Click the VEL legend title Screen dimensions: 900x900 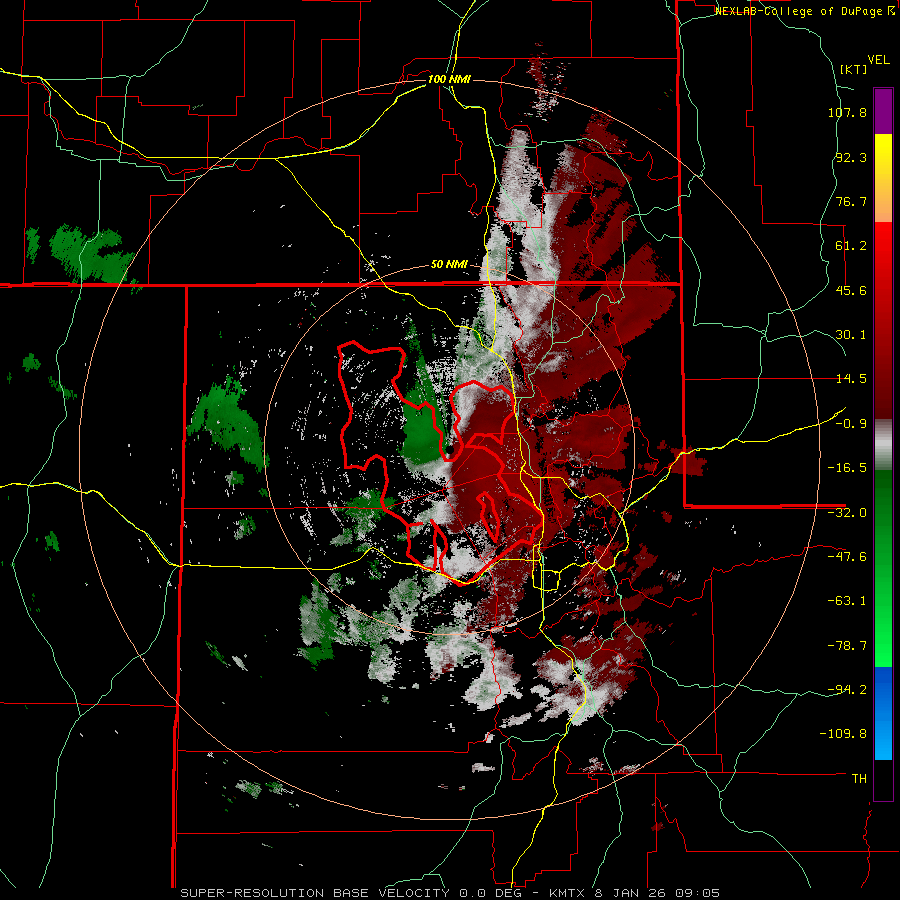[x=878, y=60]
